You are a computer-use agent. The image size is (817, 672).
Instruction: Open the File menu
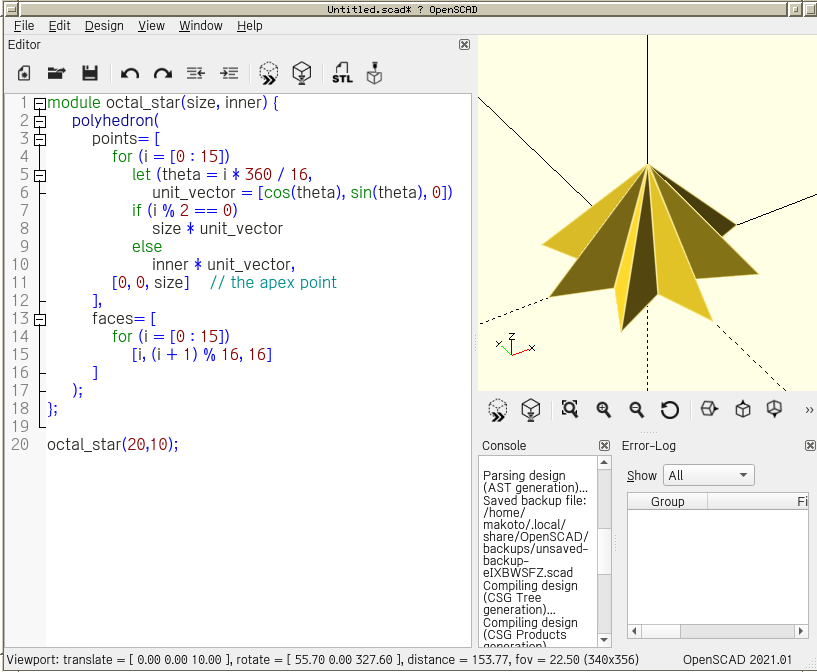(x=24, y=26)
